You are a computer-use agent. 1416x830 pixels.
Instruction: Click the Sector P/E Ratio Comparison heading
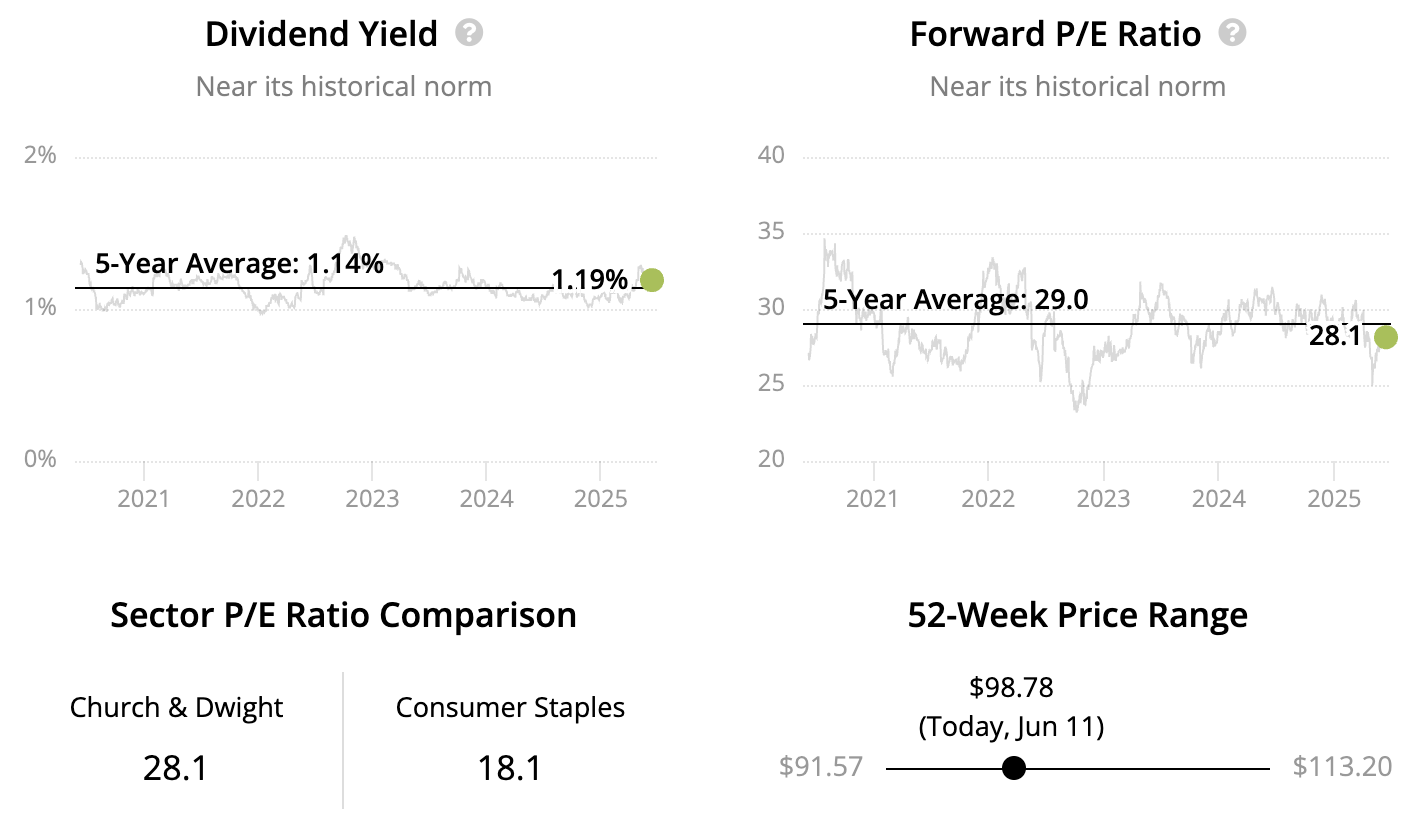click(x=343, y=614)
